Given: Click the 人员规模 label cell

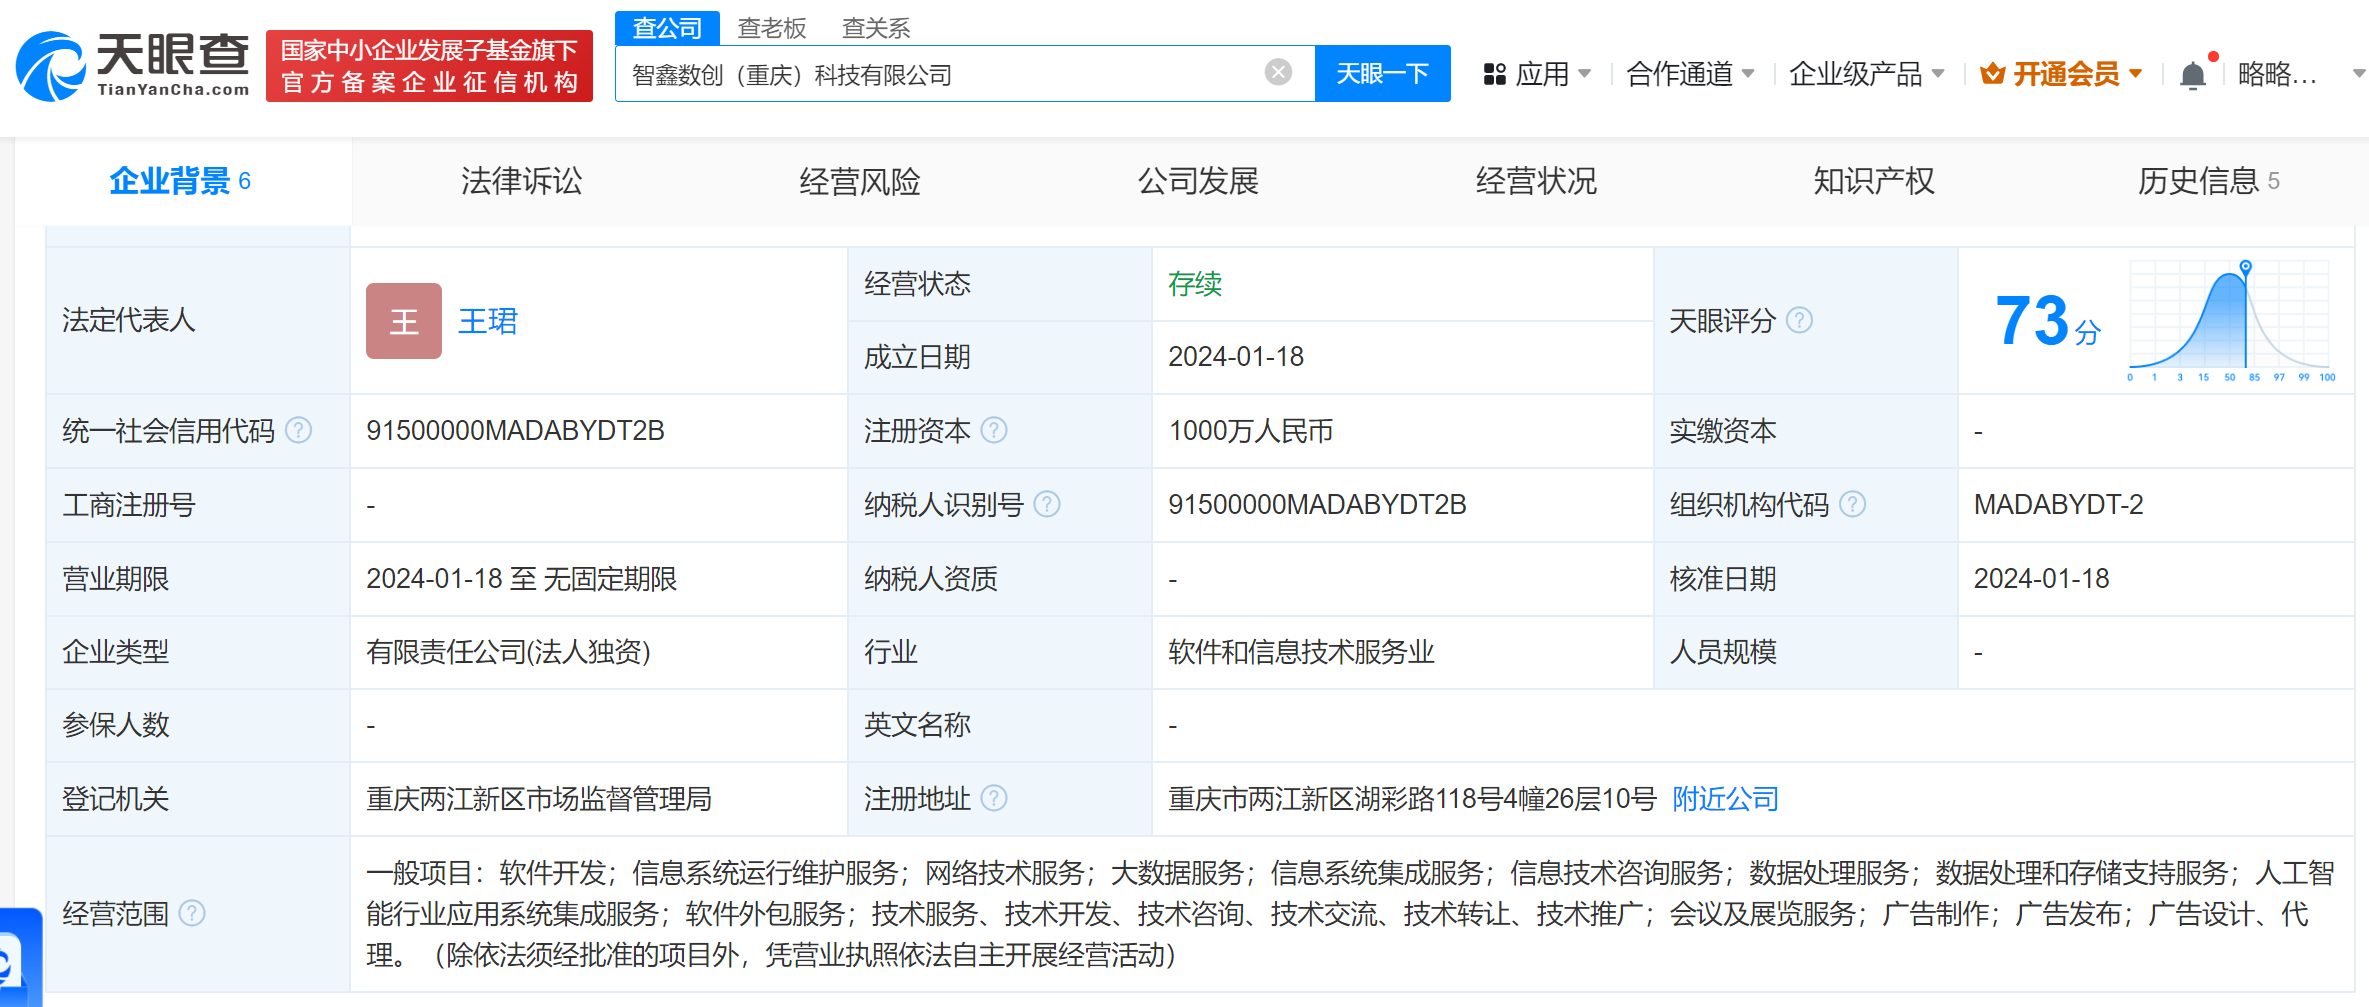Looking at the screenshot, I should point(1805,652).
